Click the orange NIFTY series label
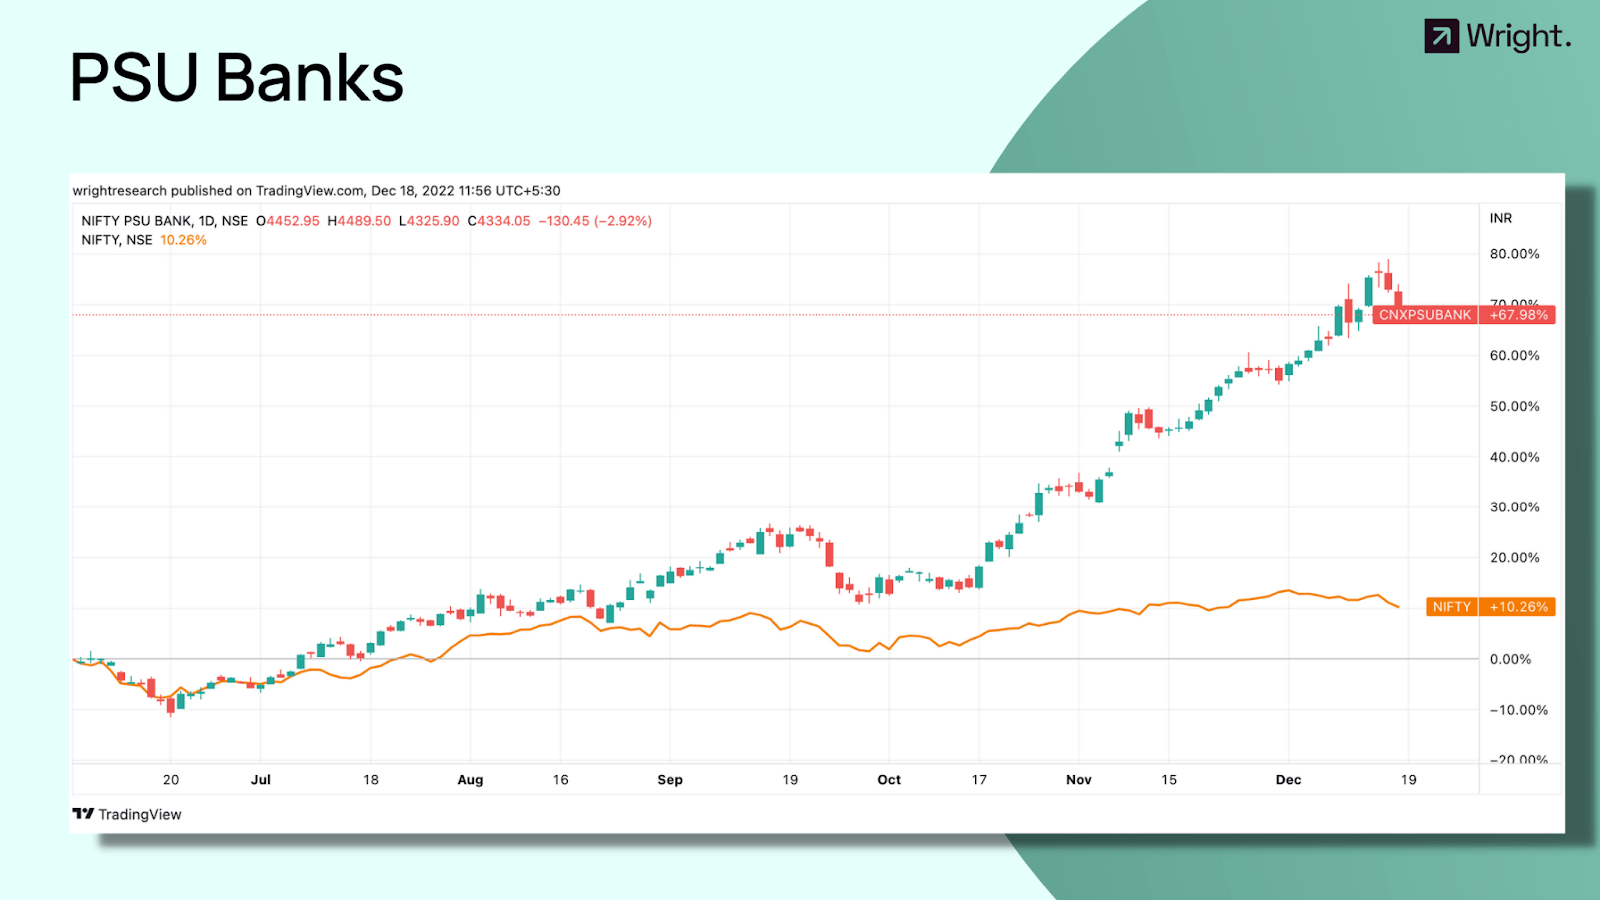 click(1451, 607)
